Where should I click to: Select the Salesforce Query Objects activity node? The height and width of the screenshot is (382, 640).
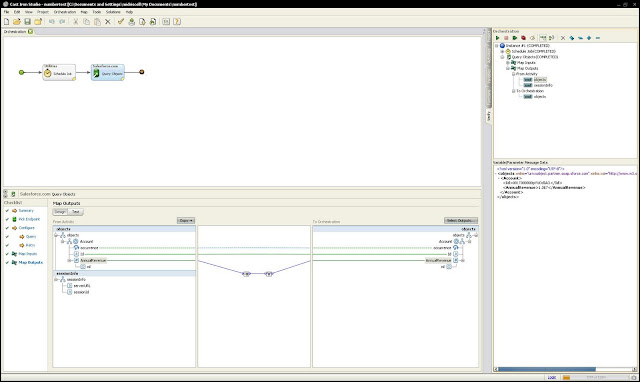tap(108, 72)
